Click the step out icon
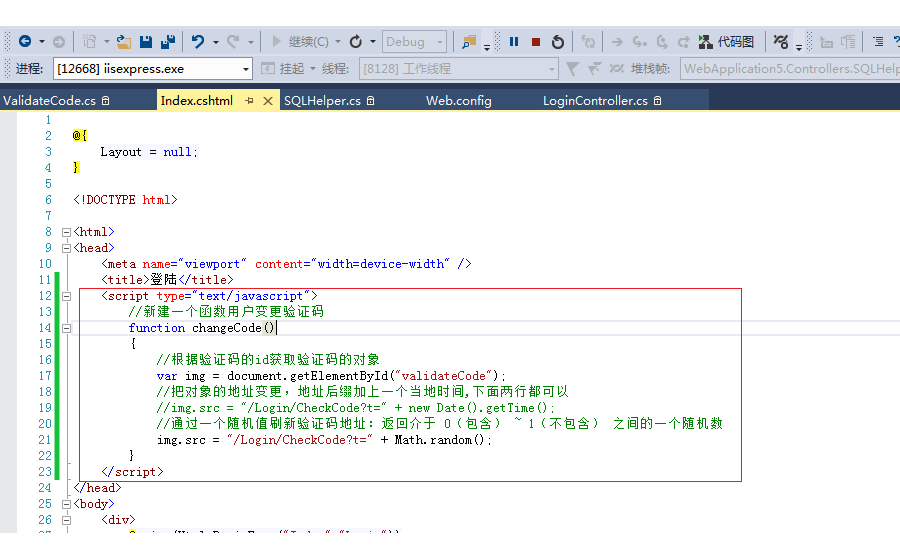 tap(683, 41)
